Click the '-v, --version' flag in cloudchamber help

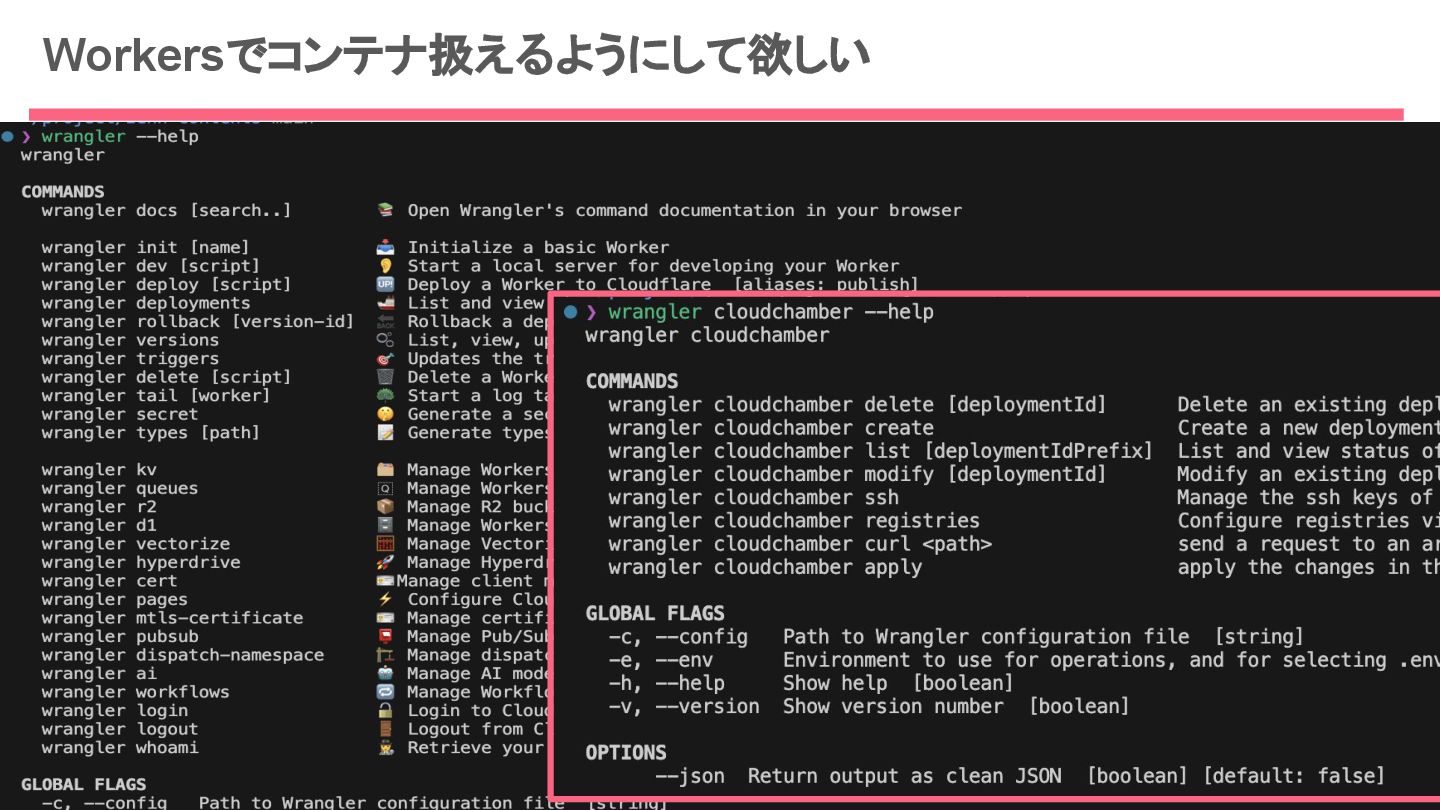(x=683, y=706)
